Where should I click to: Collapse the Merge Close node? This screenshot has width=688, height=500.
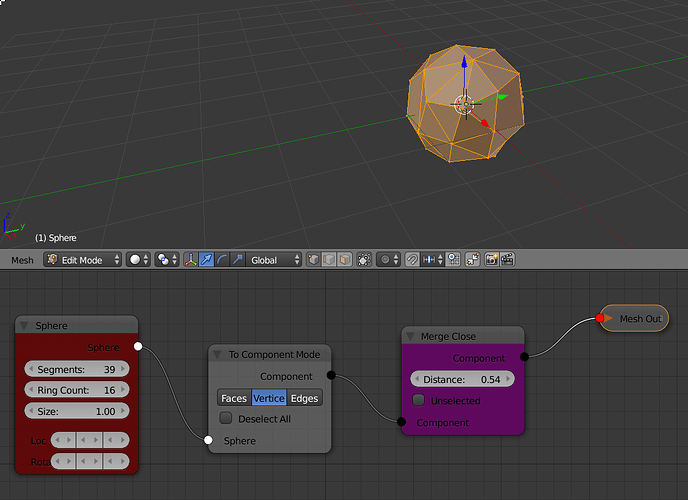[410, 336]
